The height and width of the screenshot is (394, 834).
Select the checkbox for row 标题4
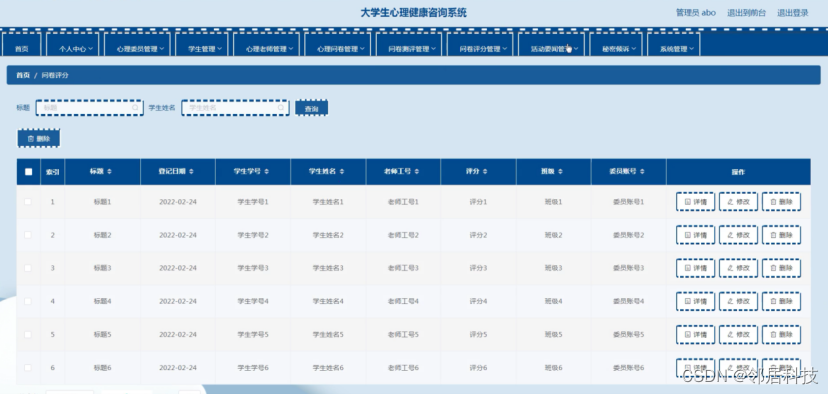[28, 301]
